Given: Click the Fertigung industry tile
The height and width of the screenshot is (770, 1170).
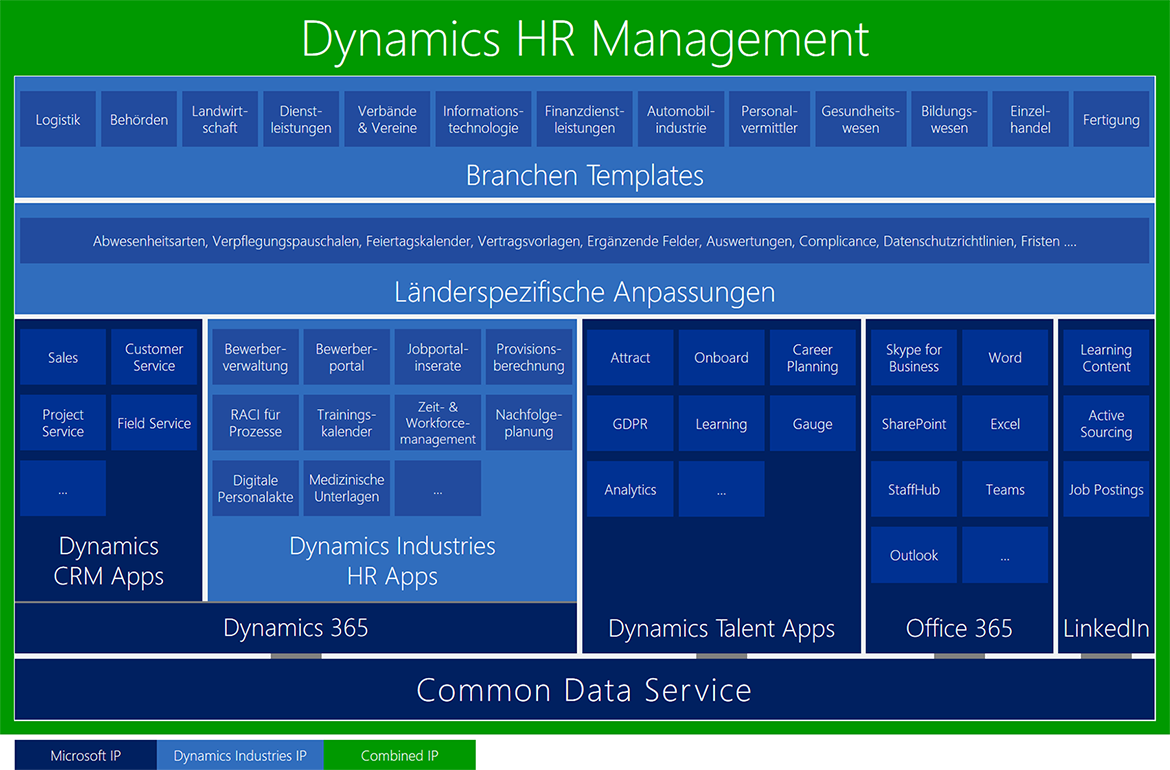Looking at the screenshot, I should (1111, 120).
